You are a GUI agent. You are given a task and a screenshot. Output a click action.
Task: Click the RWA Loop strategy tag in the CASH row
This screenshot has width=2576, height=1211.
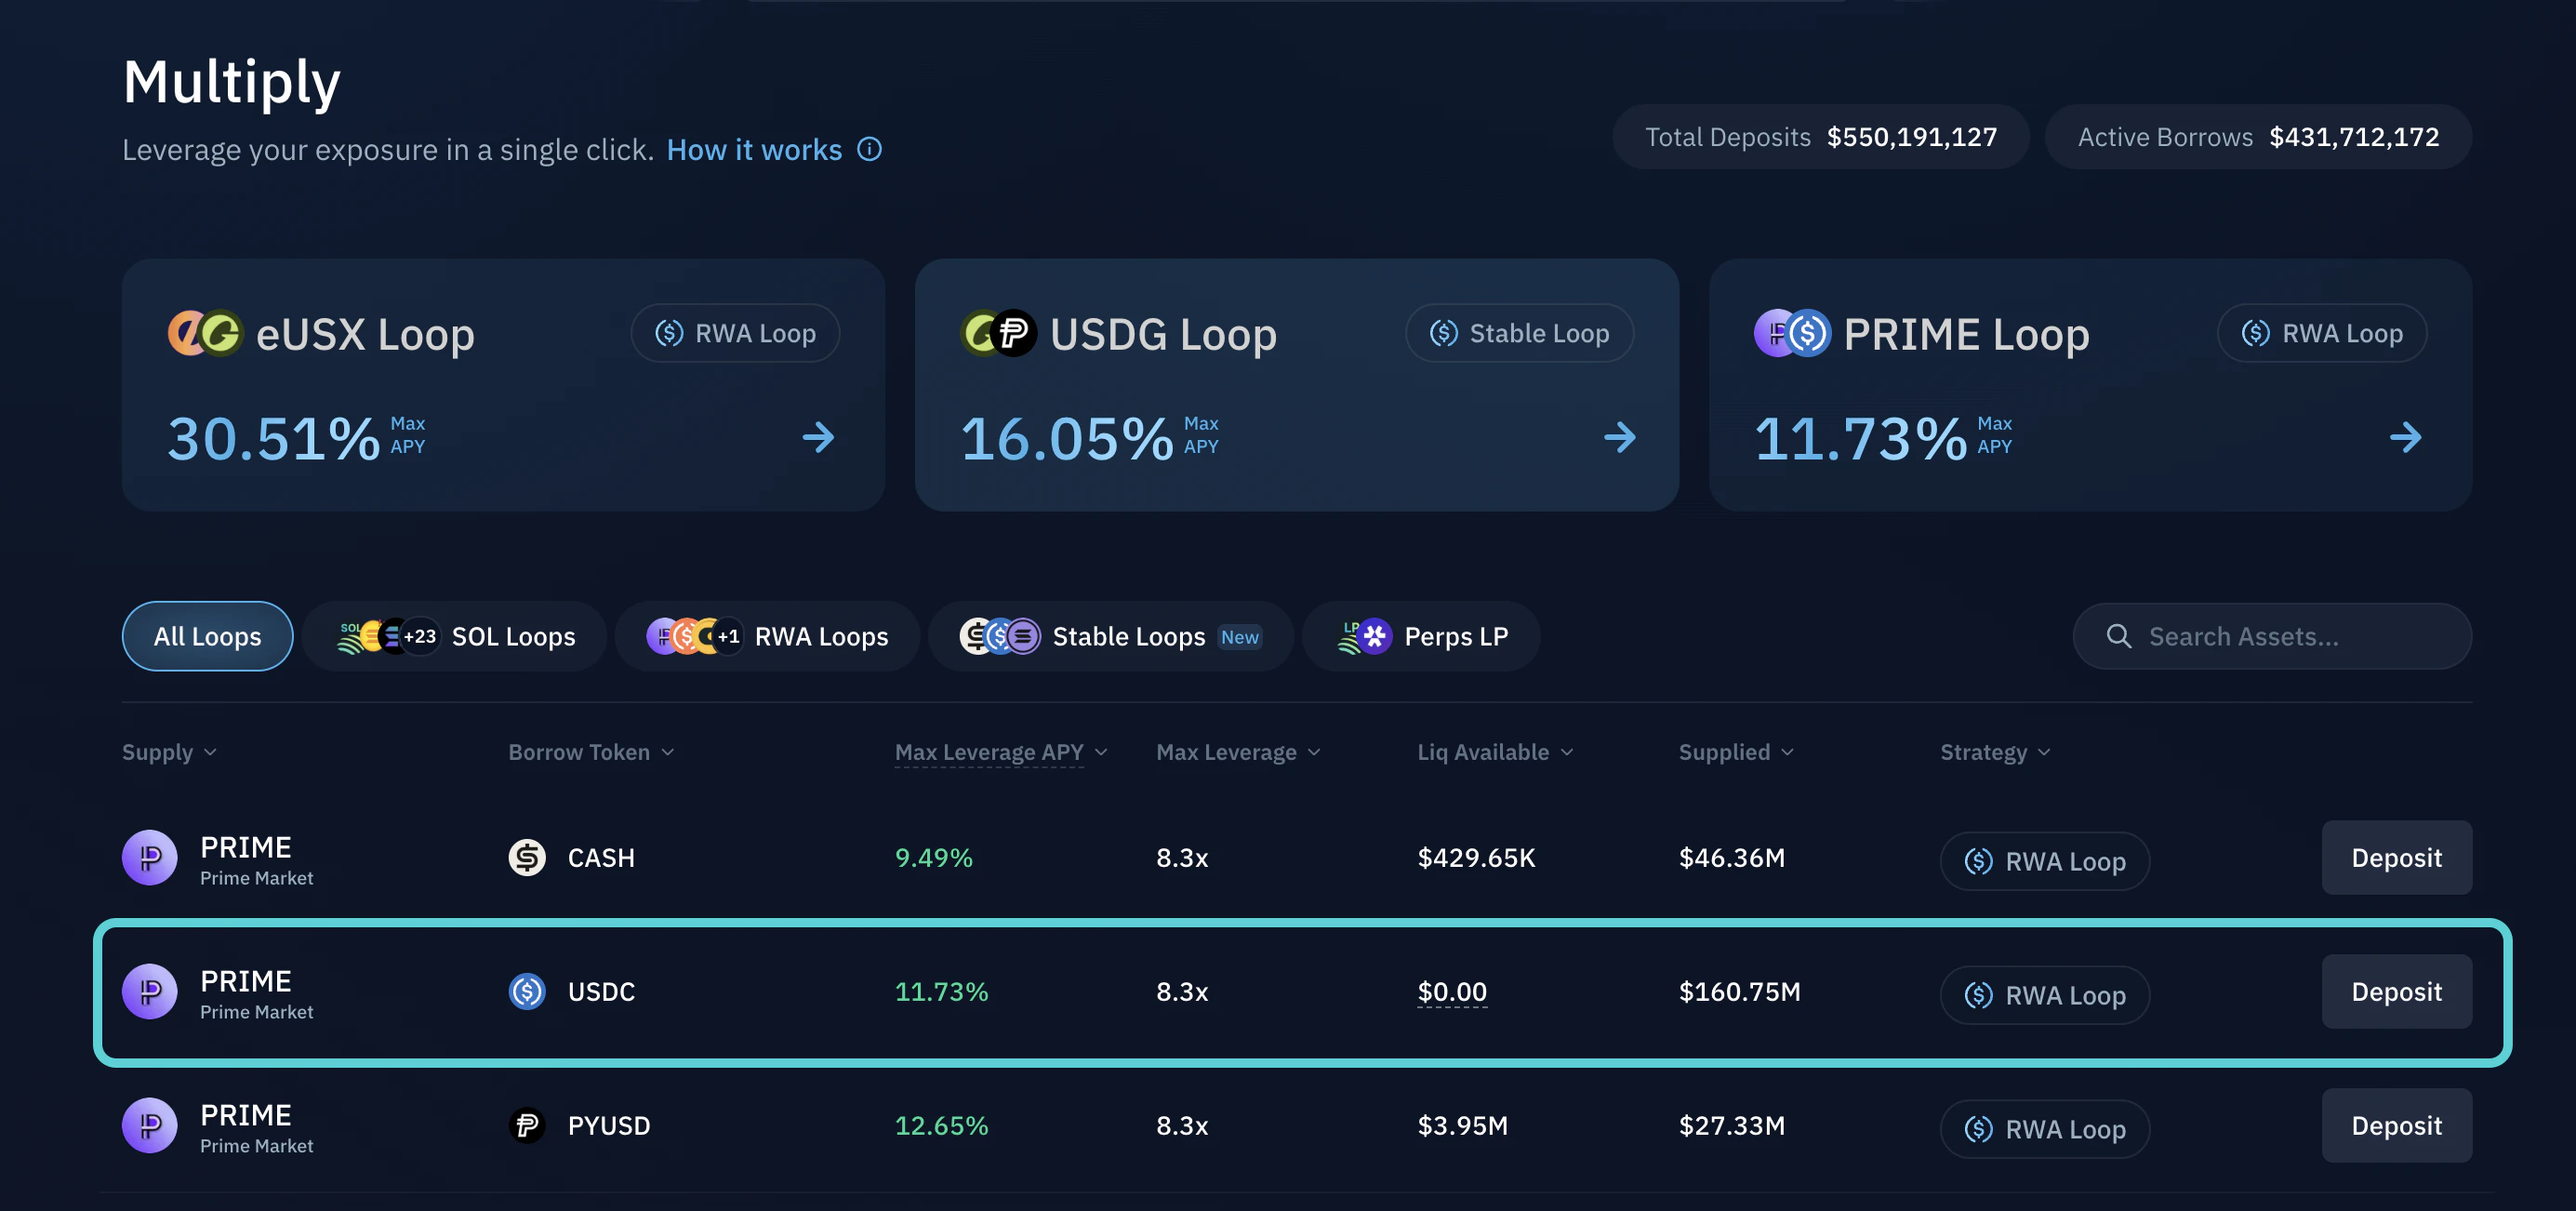pyautogui.click(x=2045, y=861)
